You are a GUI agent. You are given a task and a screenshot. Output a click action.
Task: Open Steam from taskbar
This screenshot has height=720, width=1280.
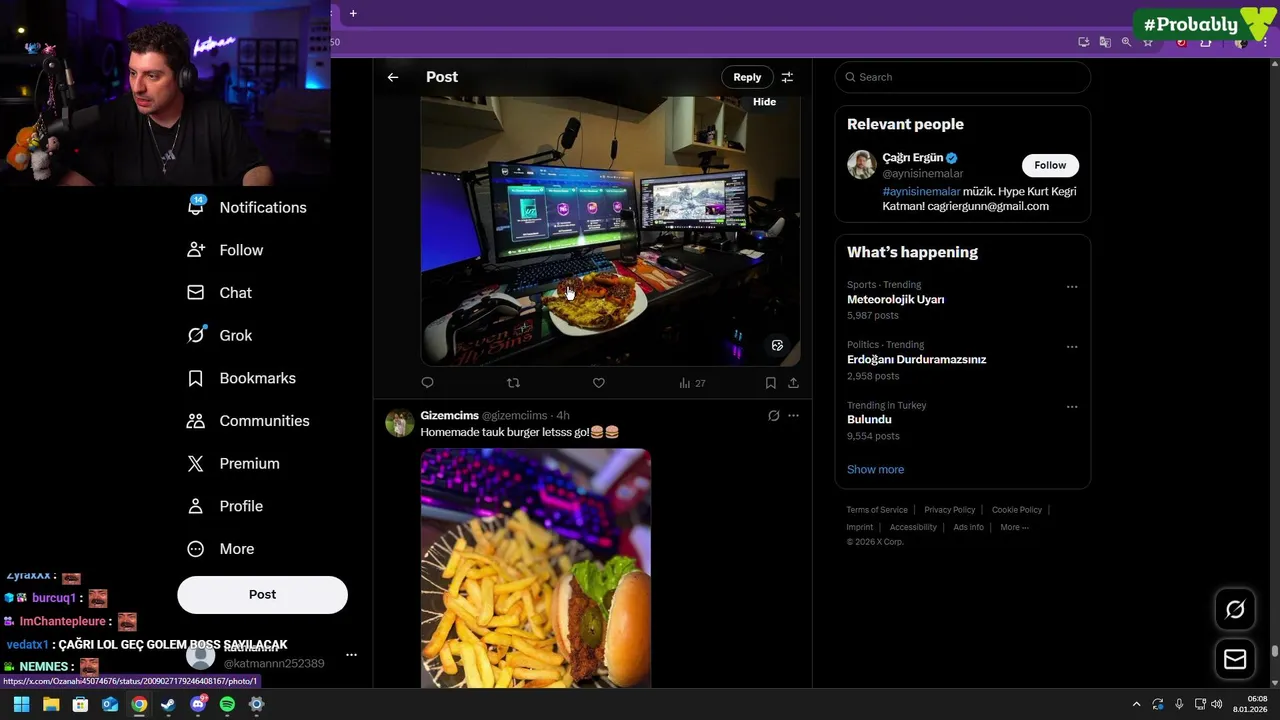[x=168, y=704]
